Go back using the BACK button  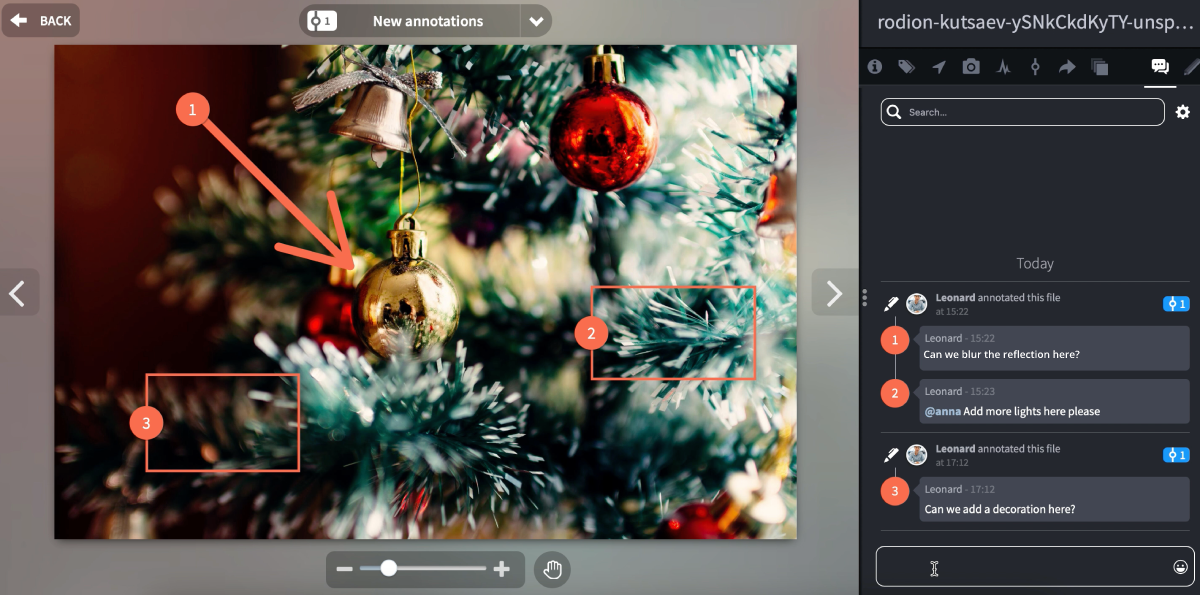click(40, 20)
